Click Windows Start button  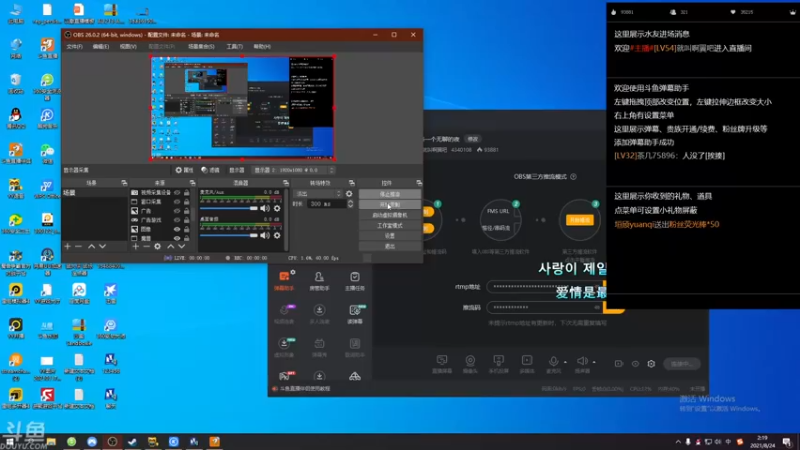pos(10,442)
